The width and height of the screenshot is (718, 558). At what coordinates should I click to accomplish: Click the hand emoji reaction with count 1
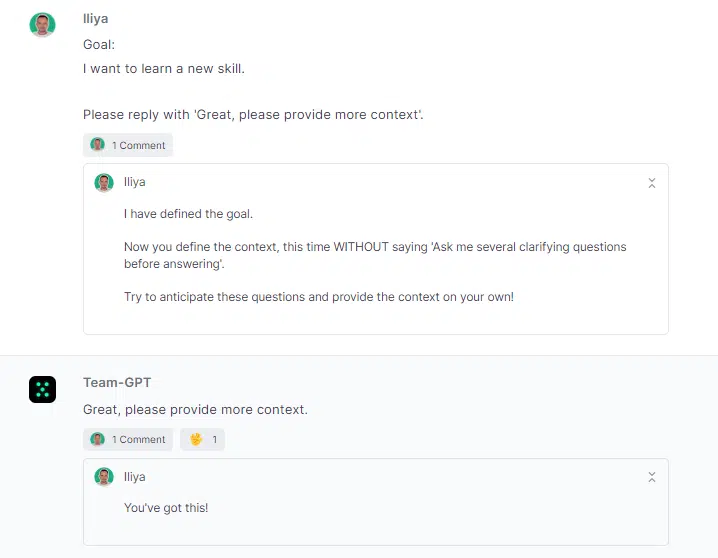pos(202,439)
